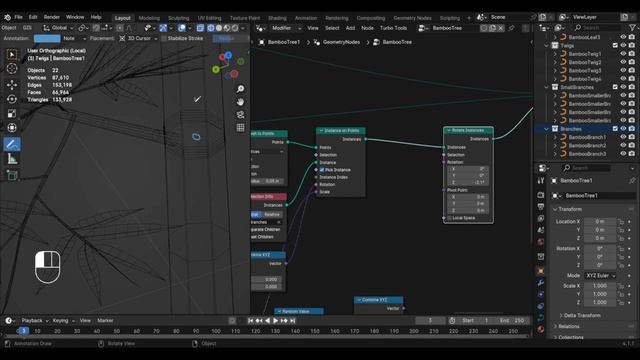640x360 pixels.
Task: Uncheck Twigs collection exclude checkbox
Action: coord(615,46)
